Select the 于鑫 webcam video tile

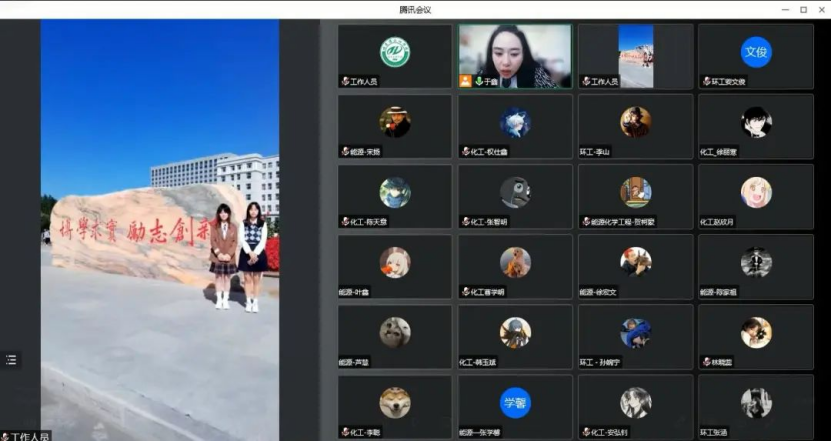515,56
